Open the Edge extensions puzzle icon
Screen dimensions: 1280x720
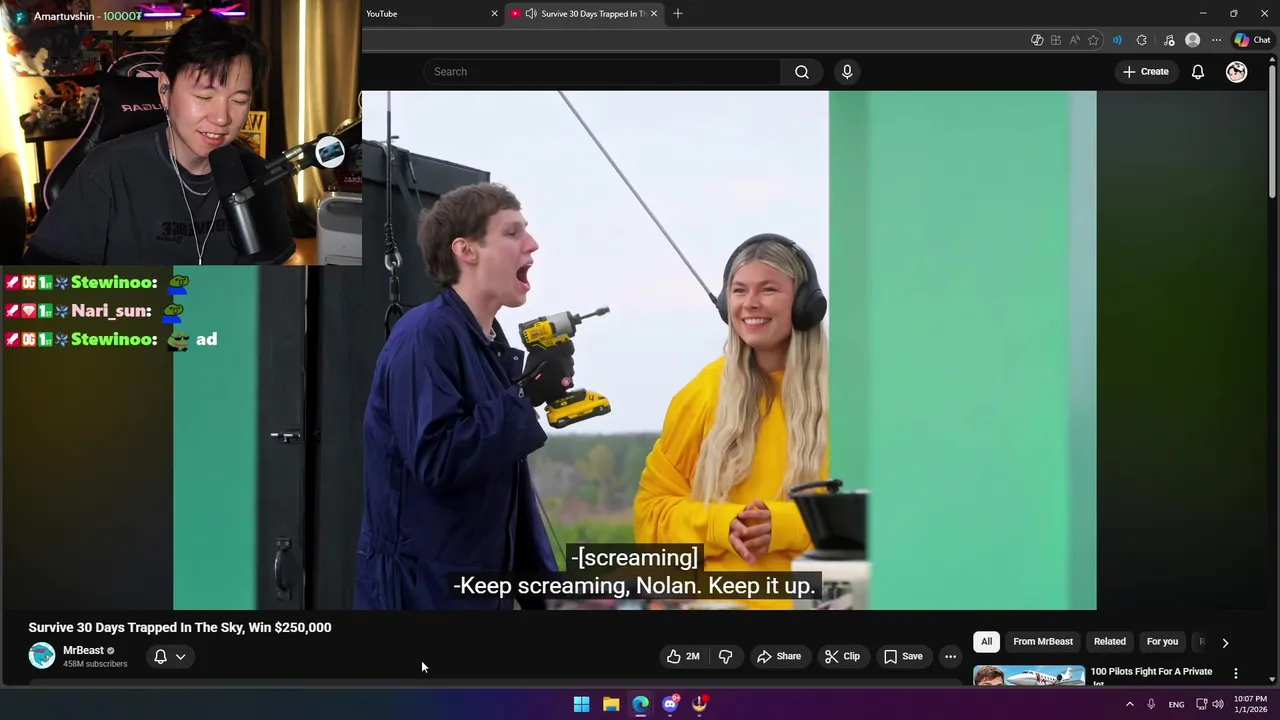[1142, 40]
